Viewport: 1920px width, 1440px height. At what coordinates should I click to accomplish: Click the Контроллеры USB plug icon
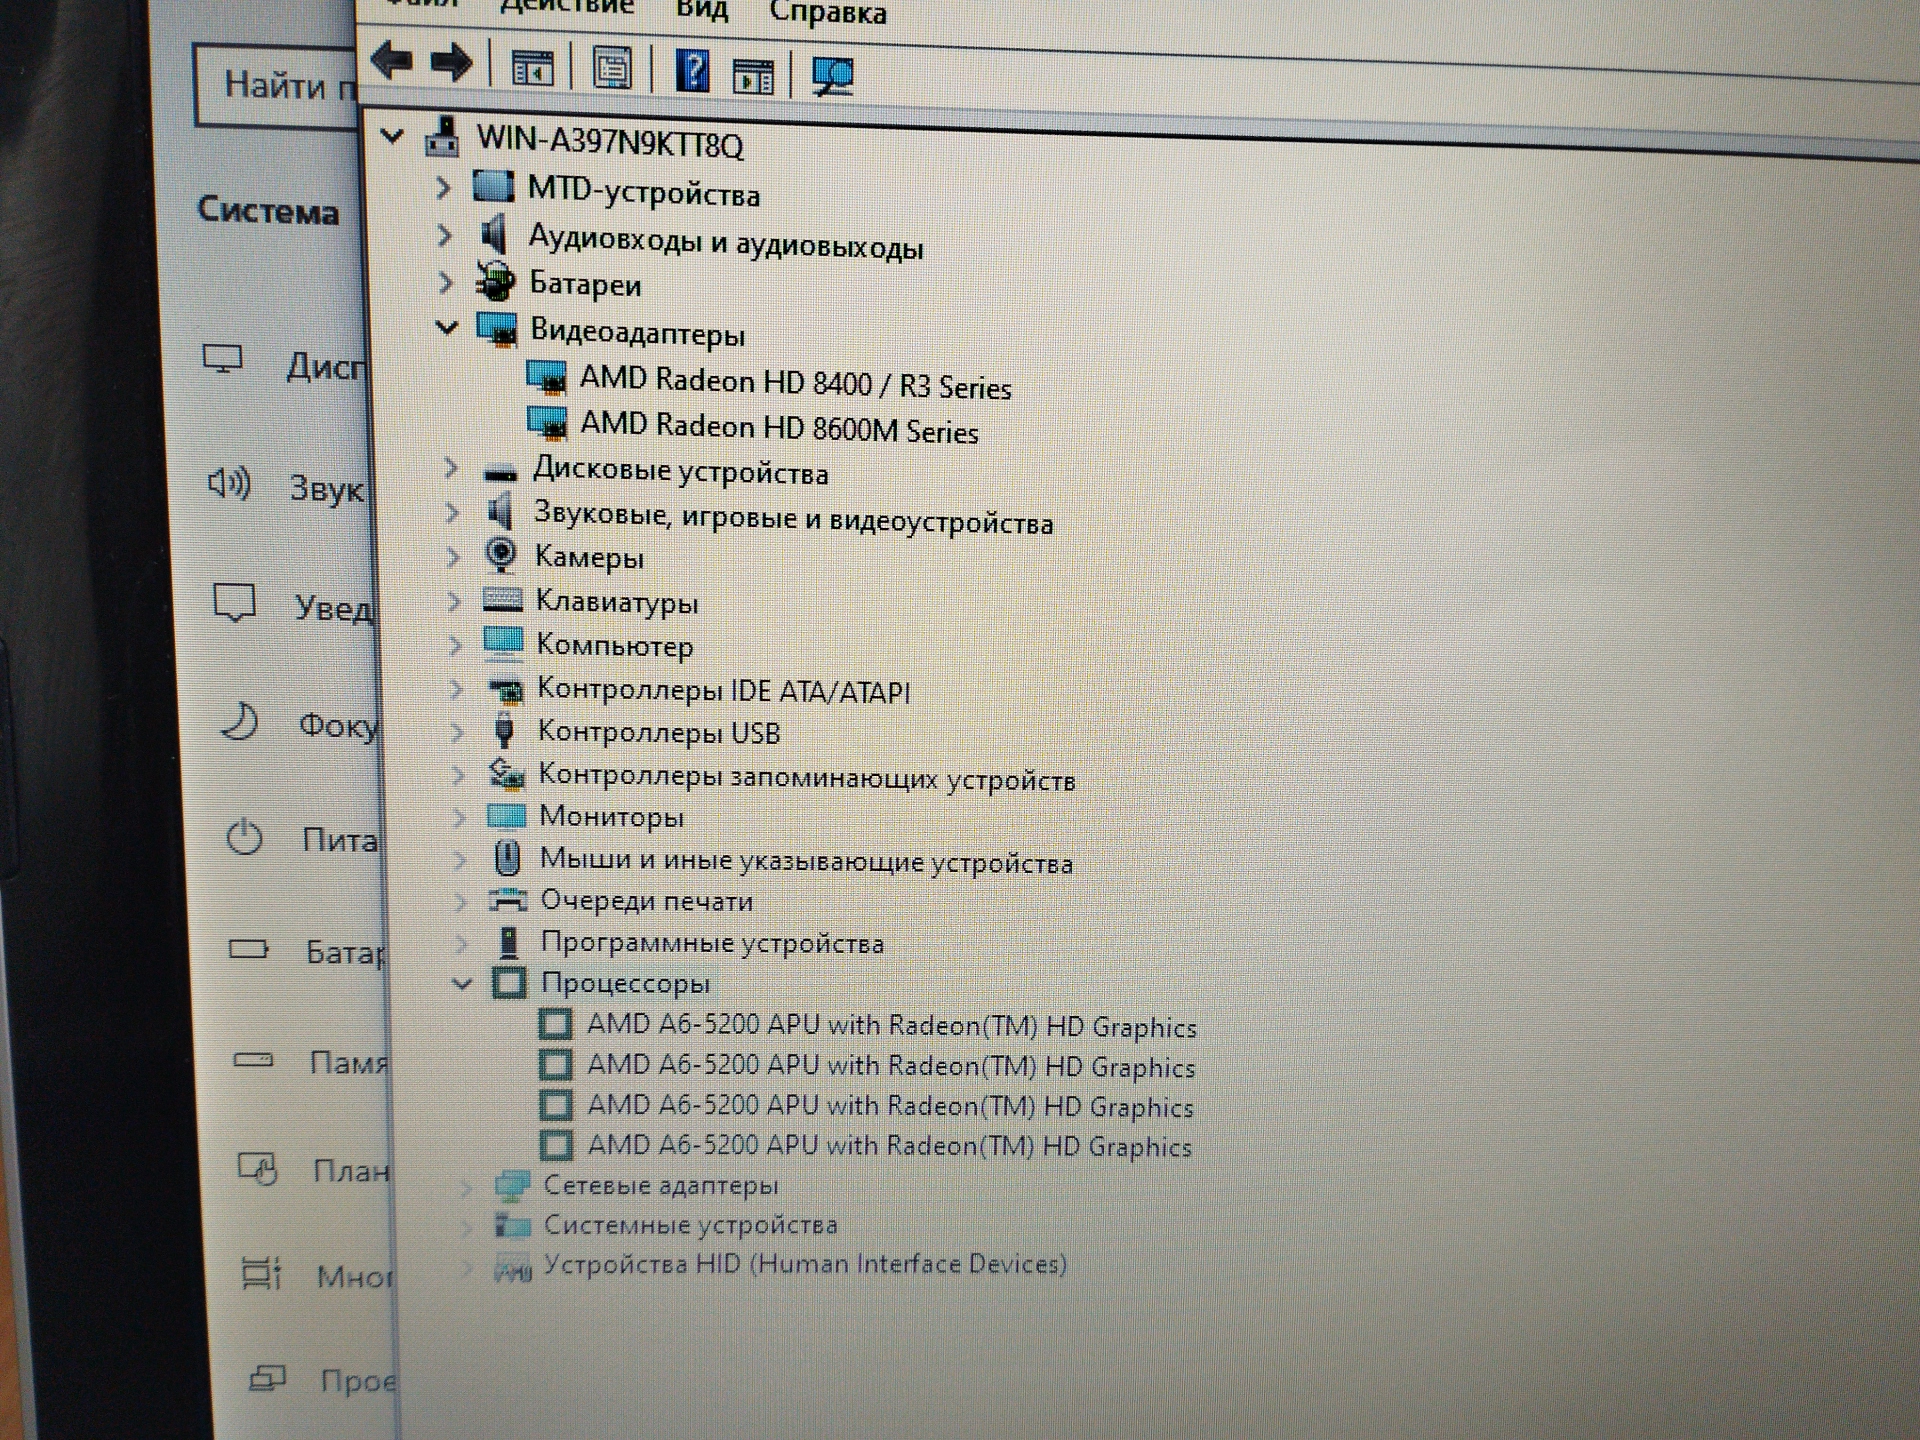504,731
